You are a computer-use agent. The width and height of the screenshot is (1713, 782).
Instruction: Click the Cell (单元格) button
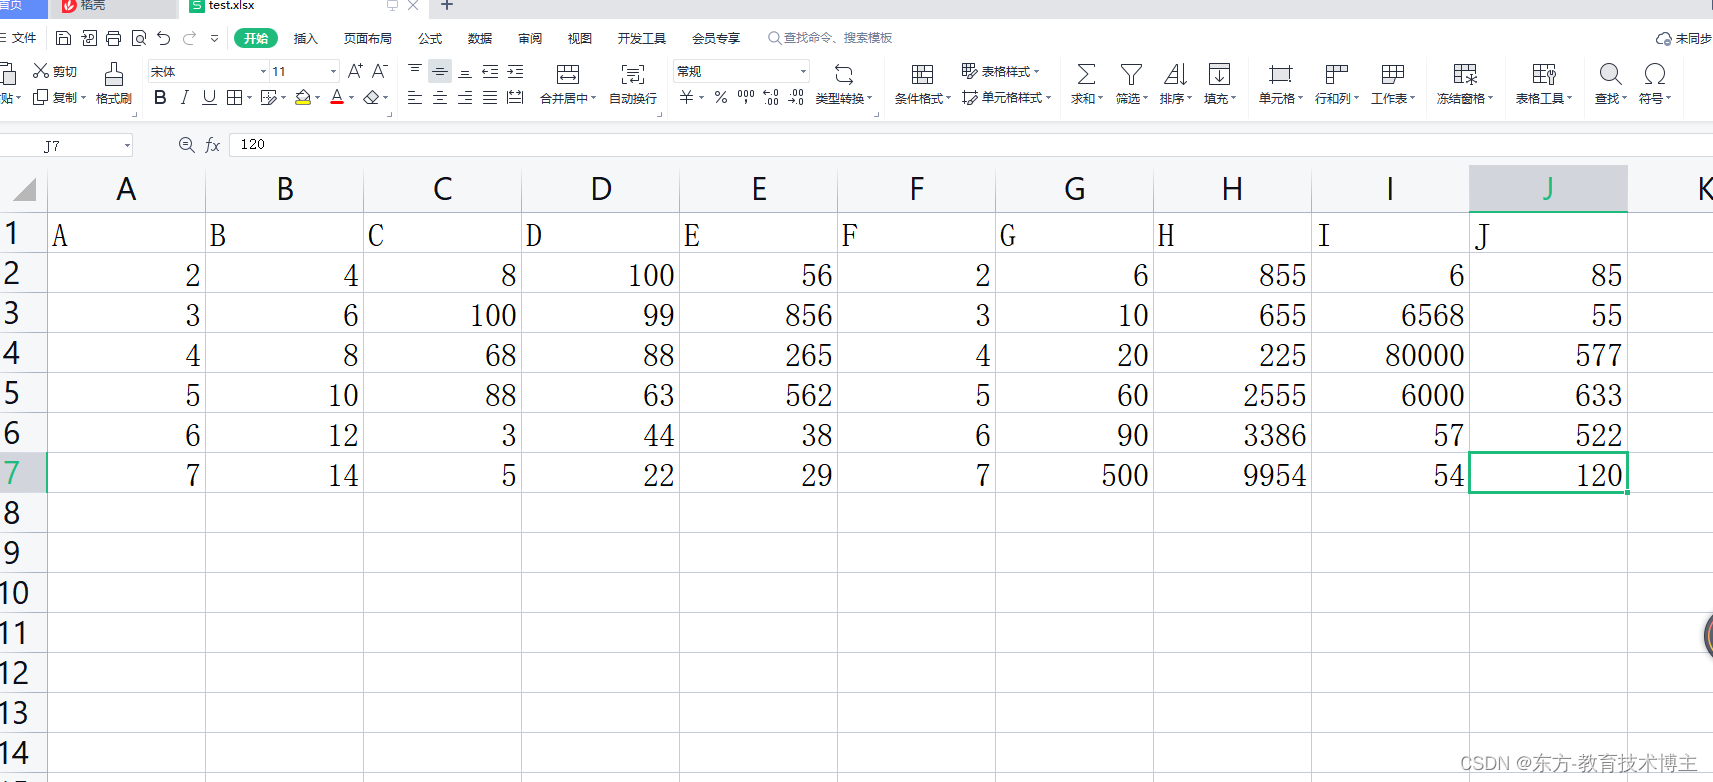[1280, 84]
